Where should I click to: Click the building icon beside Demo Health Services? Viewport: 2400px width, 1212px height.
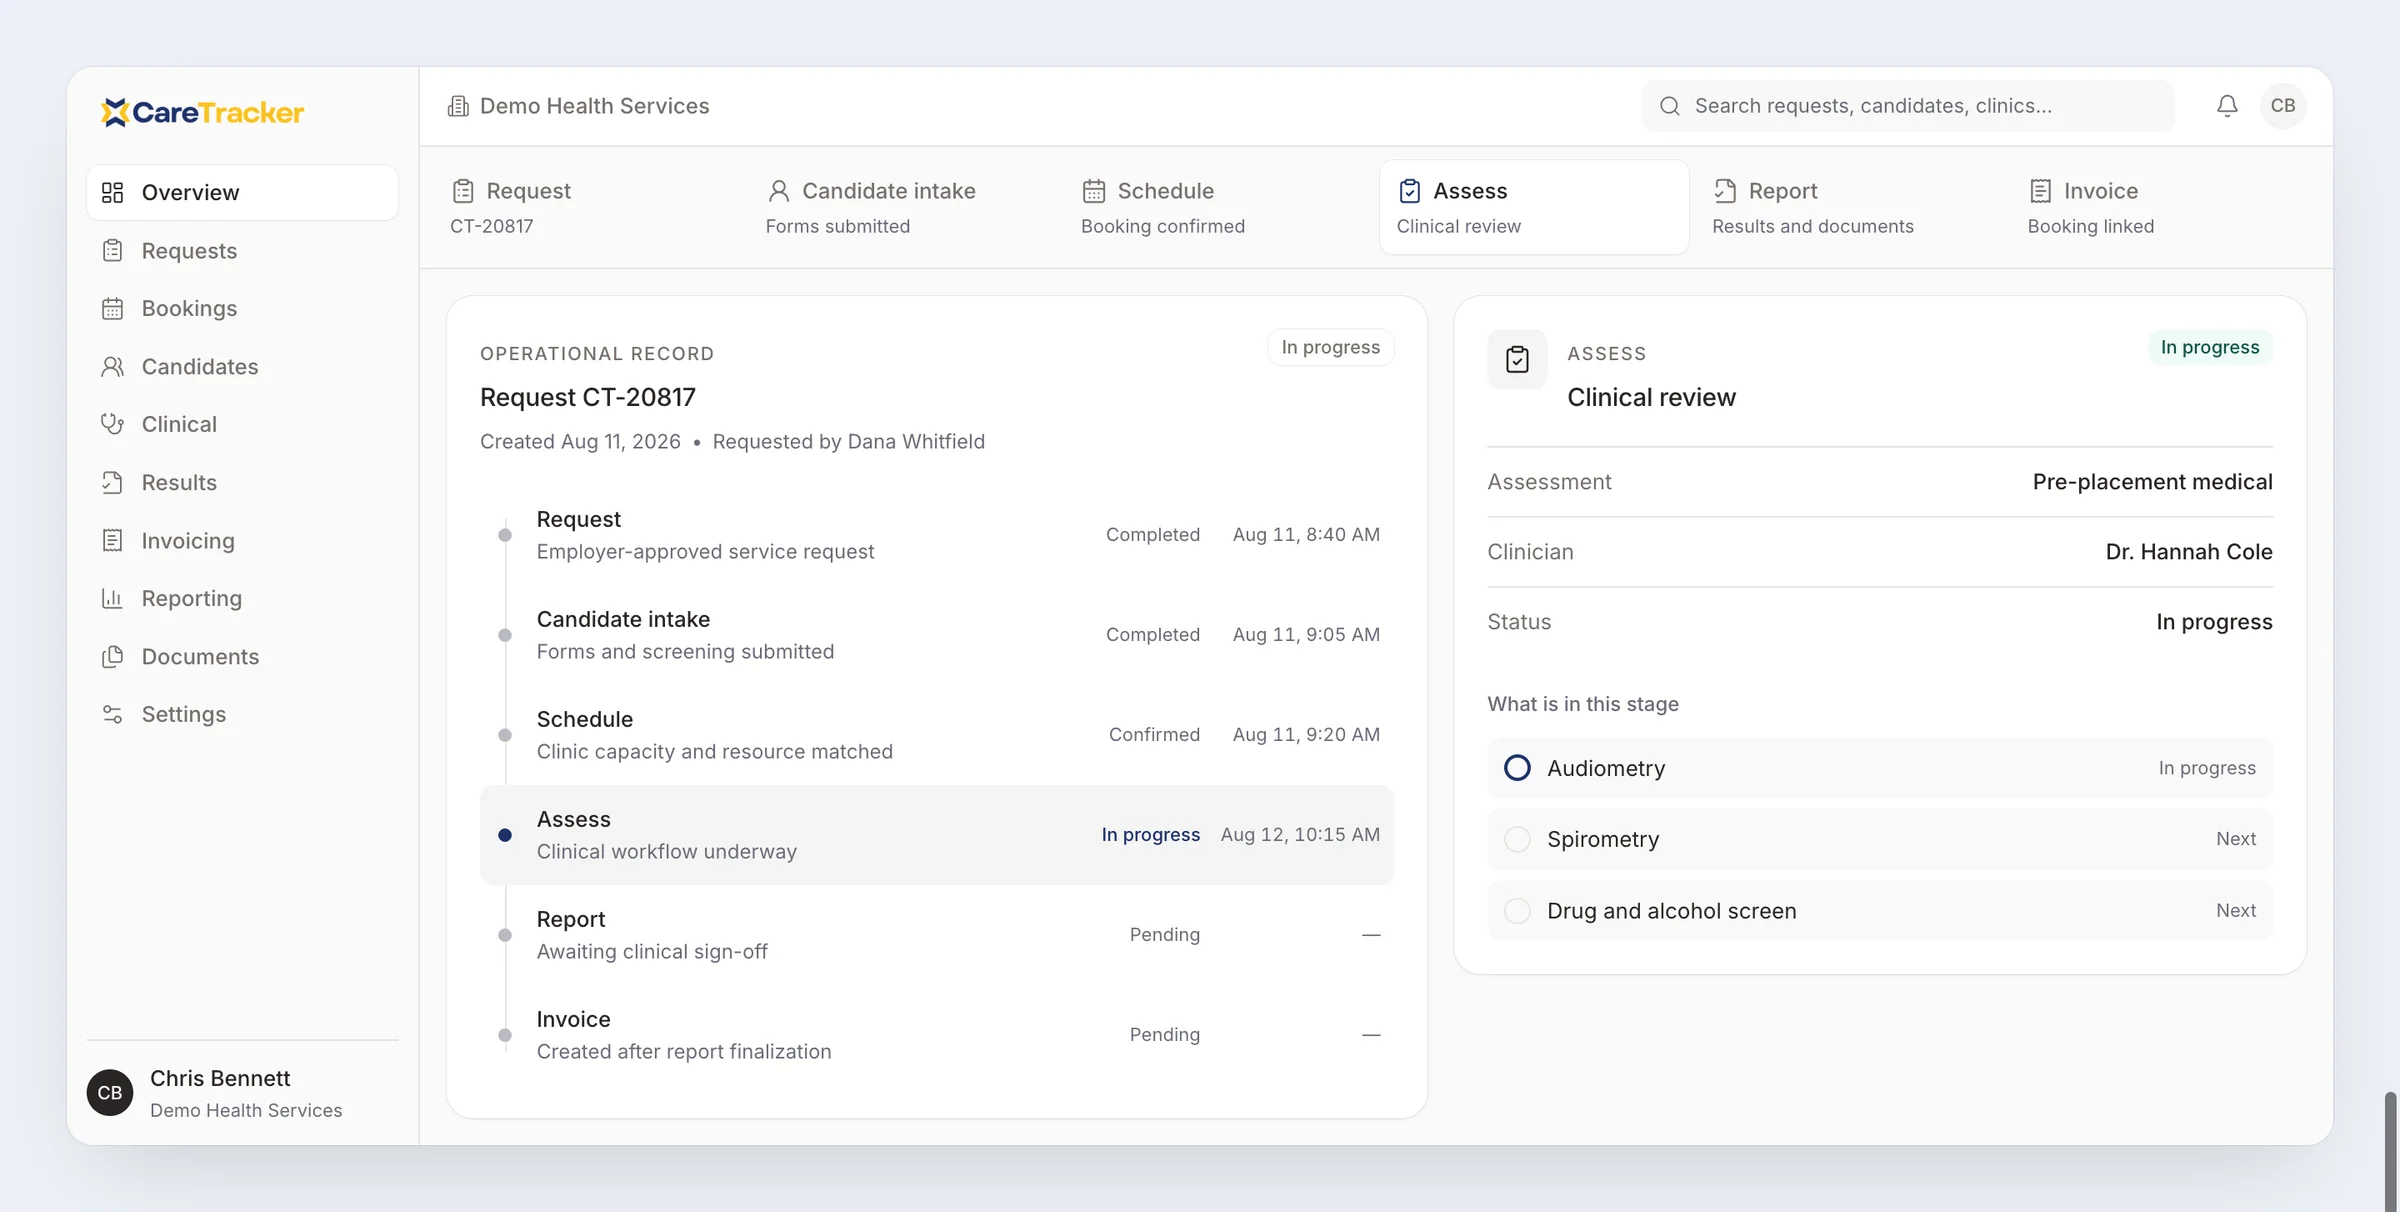(458, 106)
